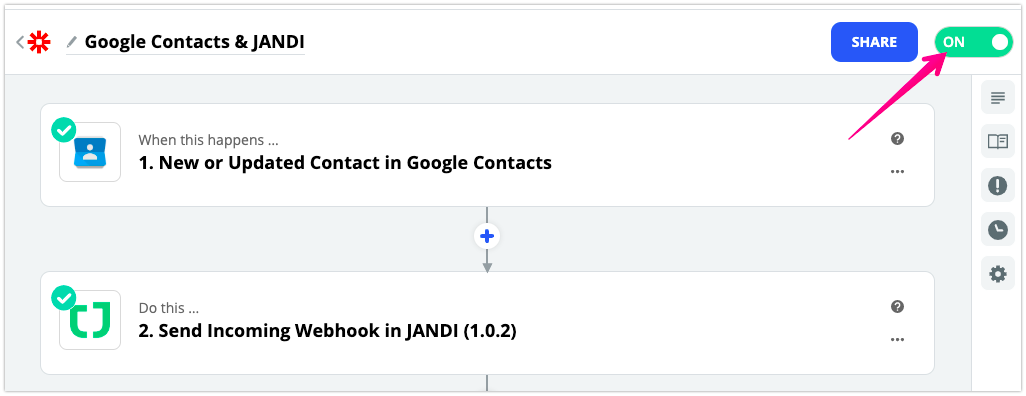Open the guide book icon in sidebar

(997, 141)
